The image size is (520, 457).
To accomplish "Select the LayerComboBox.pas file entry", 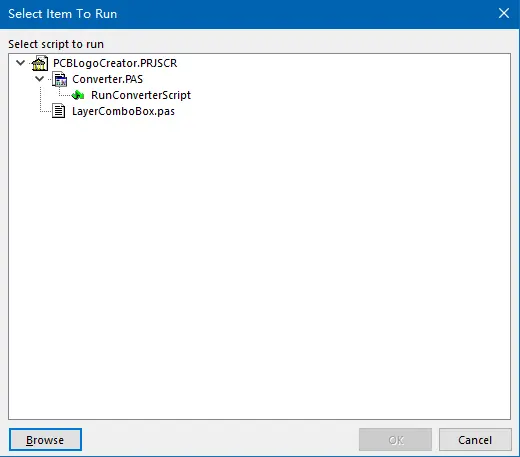I will coord(123,111).
